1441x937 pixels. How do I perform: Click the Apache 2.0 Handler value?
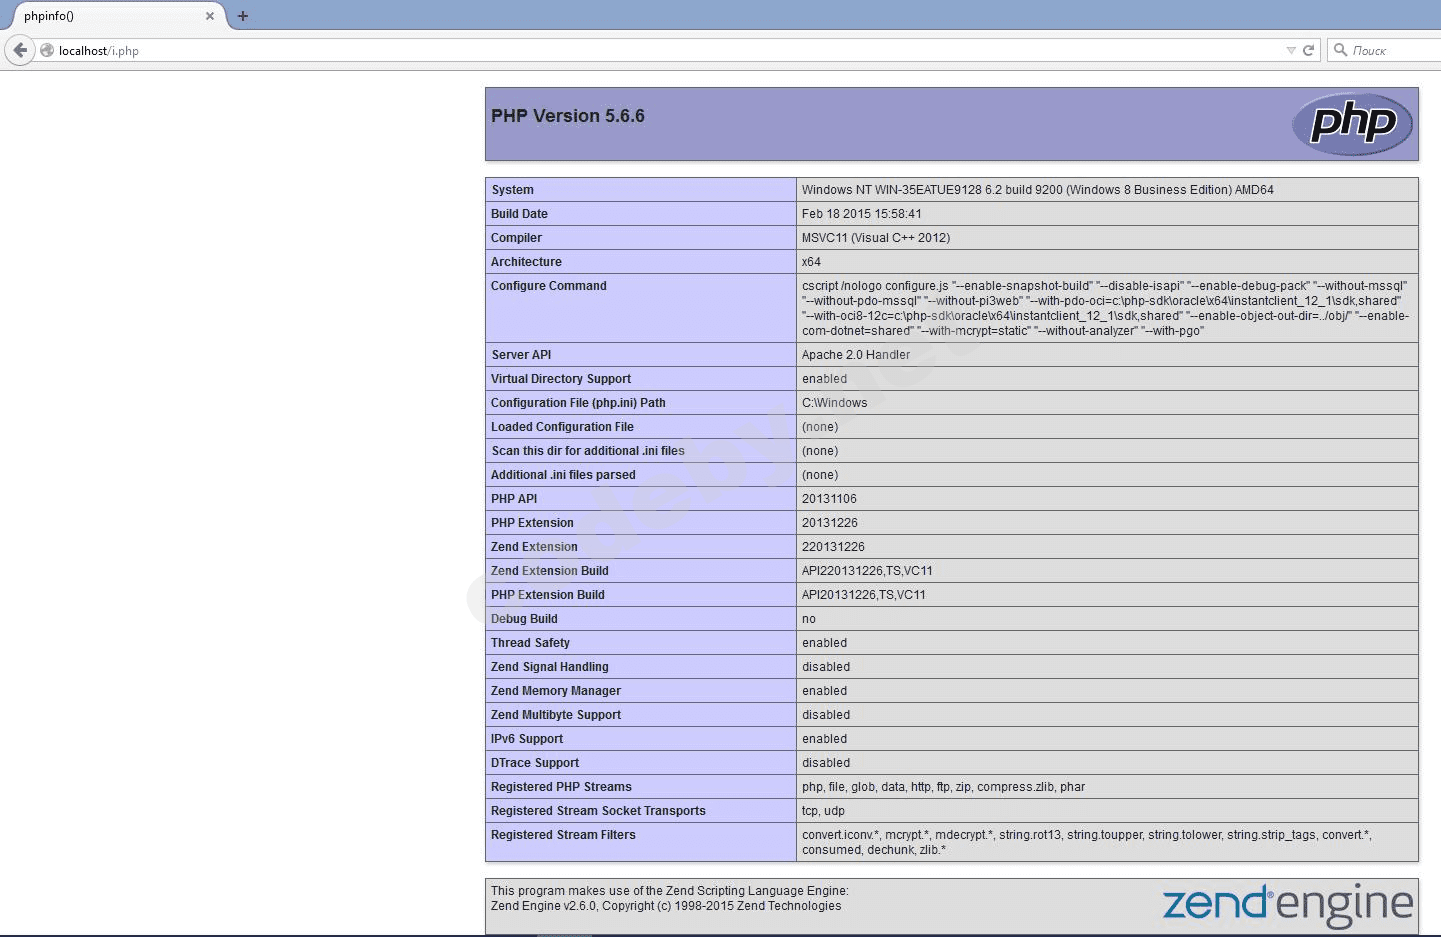[x=856, y=355]
